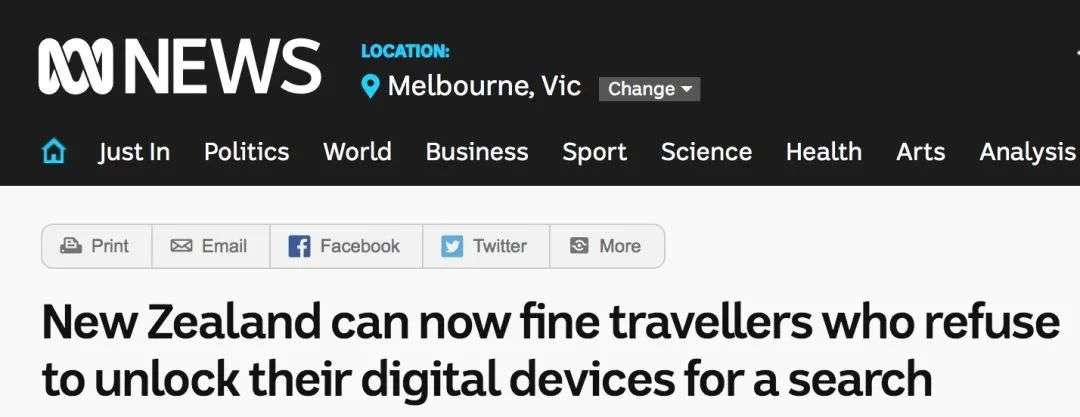Image resolution: width=1080 pixels, height=417 pixels.
Task: Go to the Sport section
Action: tap(594, 152)
